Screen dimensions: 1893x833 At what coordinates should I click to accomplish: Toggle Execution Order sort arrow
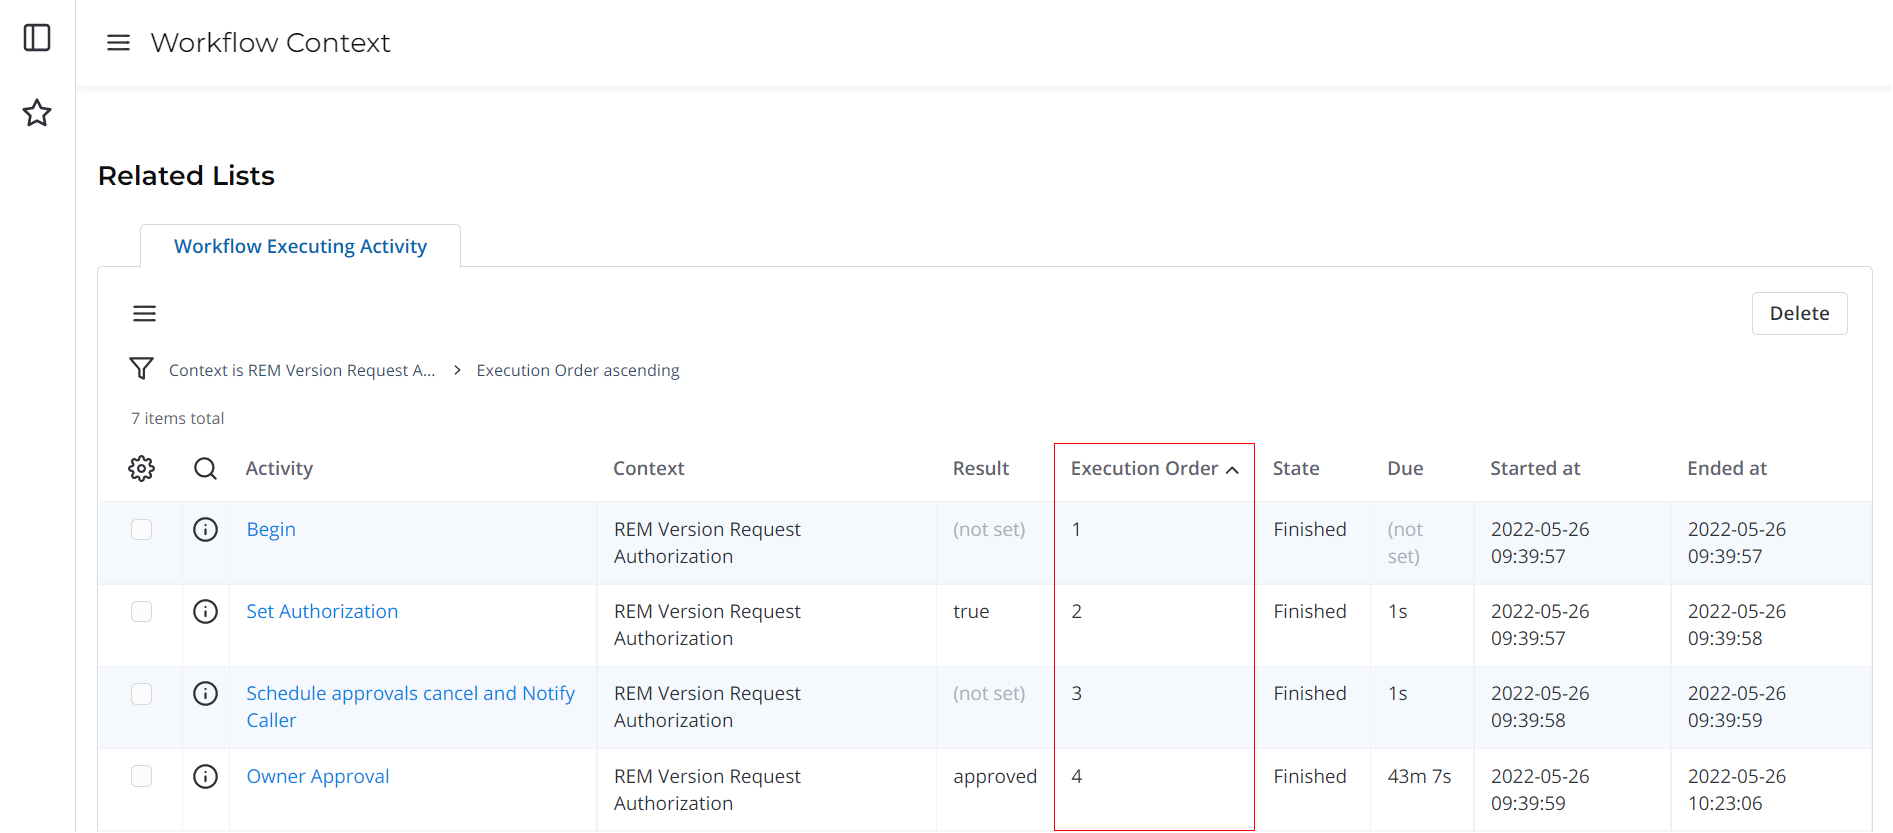coord(1232,470)
